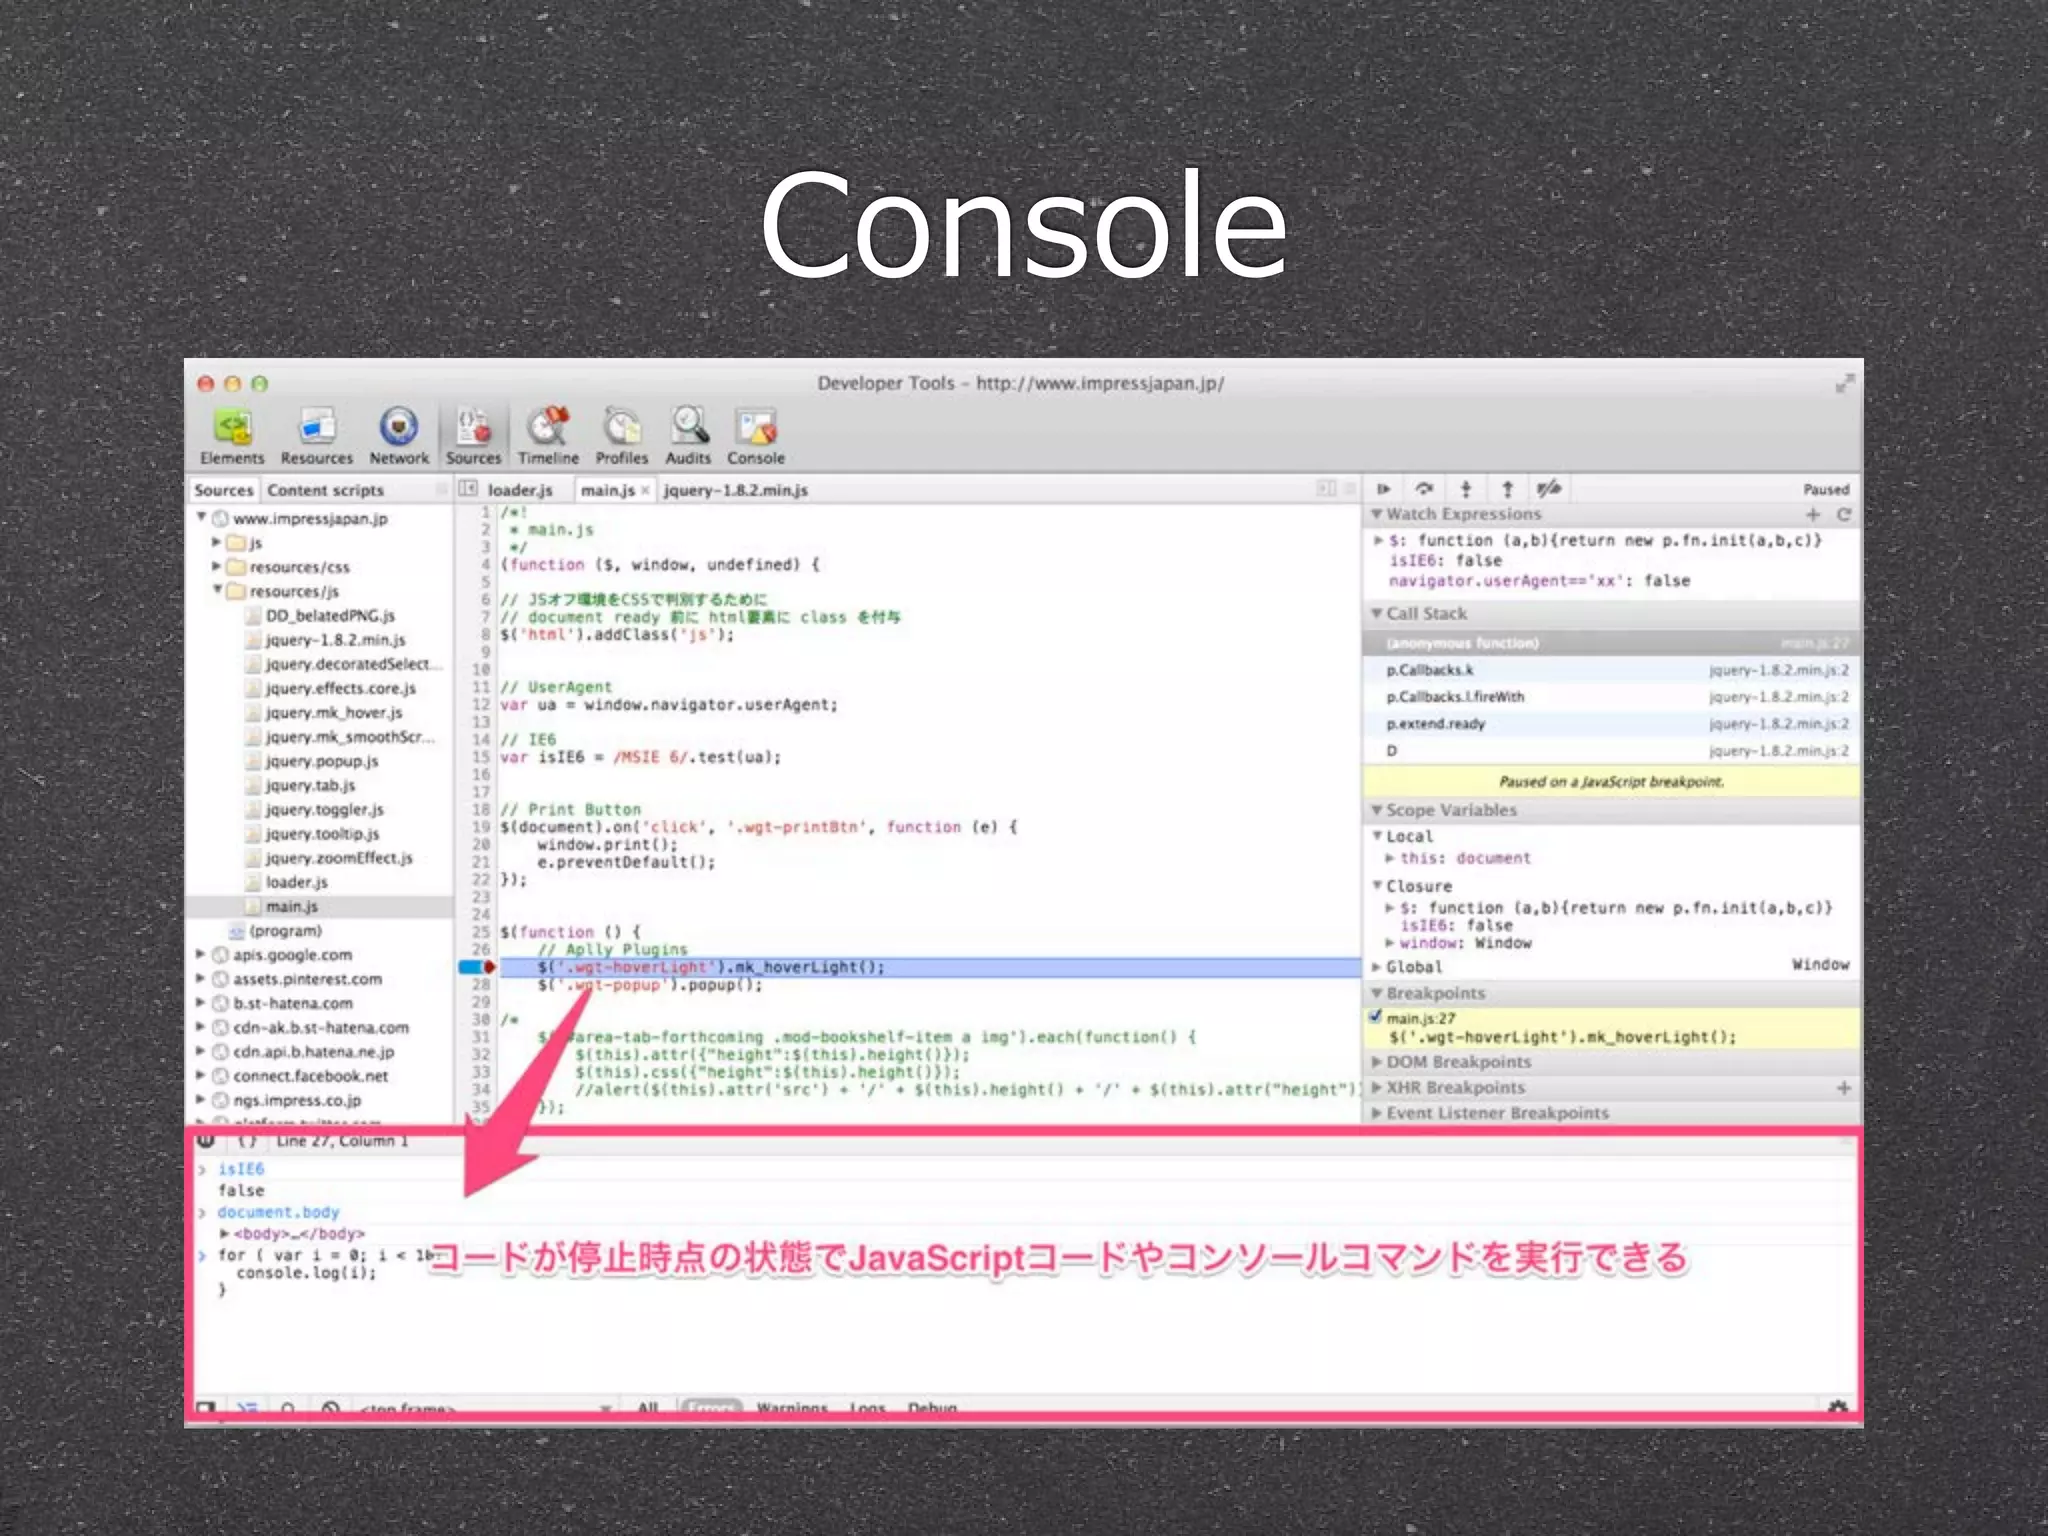Toggle navigator sidebar icon next to loader.js
The image size is (2048, 1536).
tap(468, 489)
